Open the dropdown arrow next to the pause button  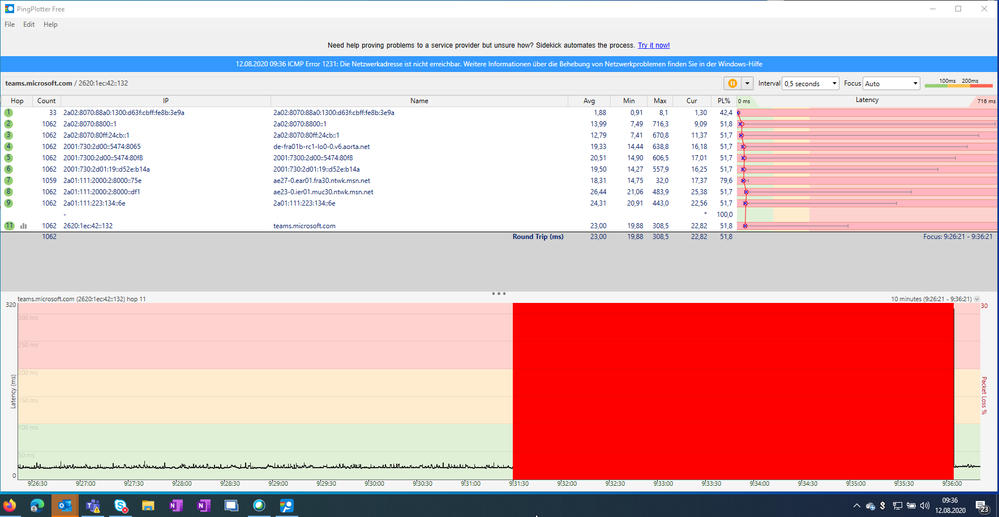(747, 84)
